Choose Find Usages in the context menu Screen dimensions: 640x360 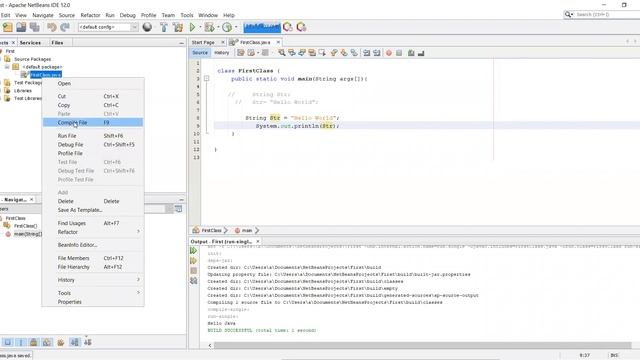tap(93, 223)
